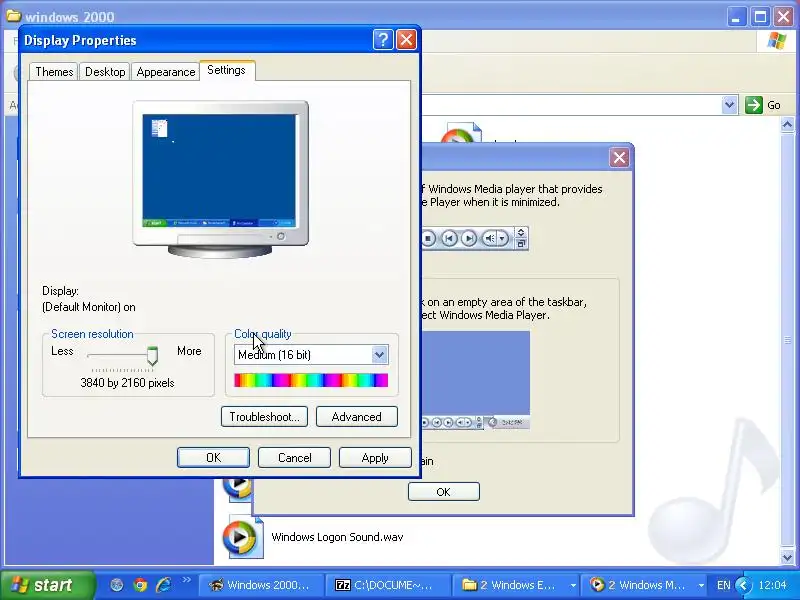Screen dimensions: 800x600
Task: Switch to the Themes tab
Action: point(54,72)
